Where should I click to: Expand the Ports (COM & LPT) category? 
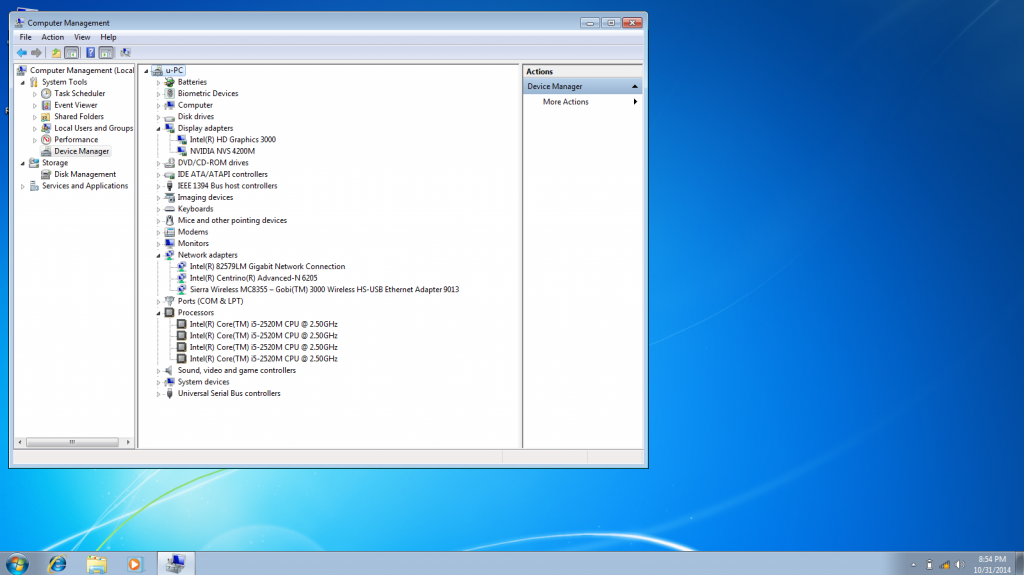[x=158, y=301]
